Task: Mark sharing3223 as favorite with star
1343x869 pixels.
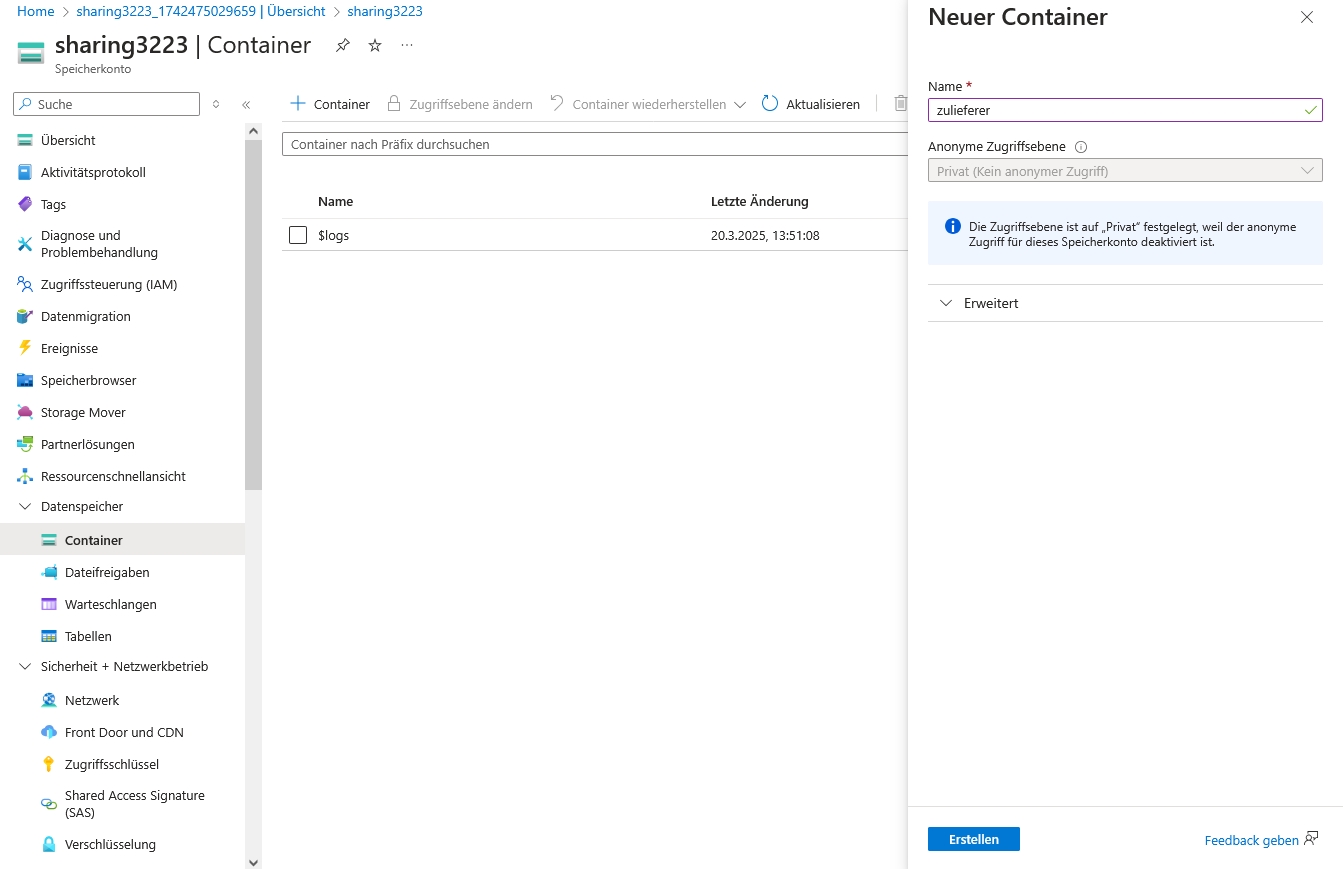Action: click(375, 45)
